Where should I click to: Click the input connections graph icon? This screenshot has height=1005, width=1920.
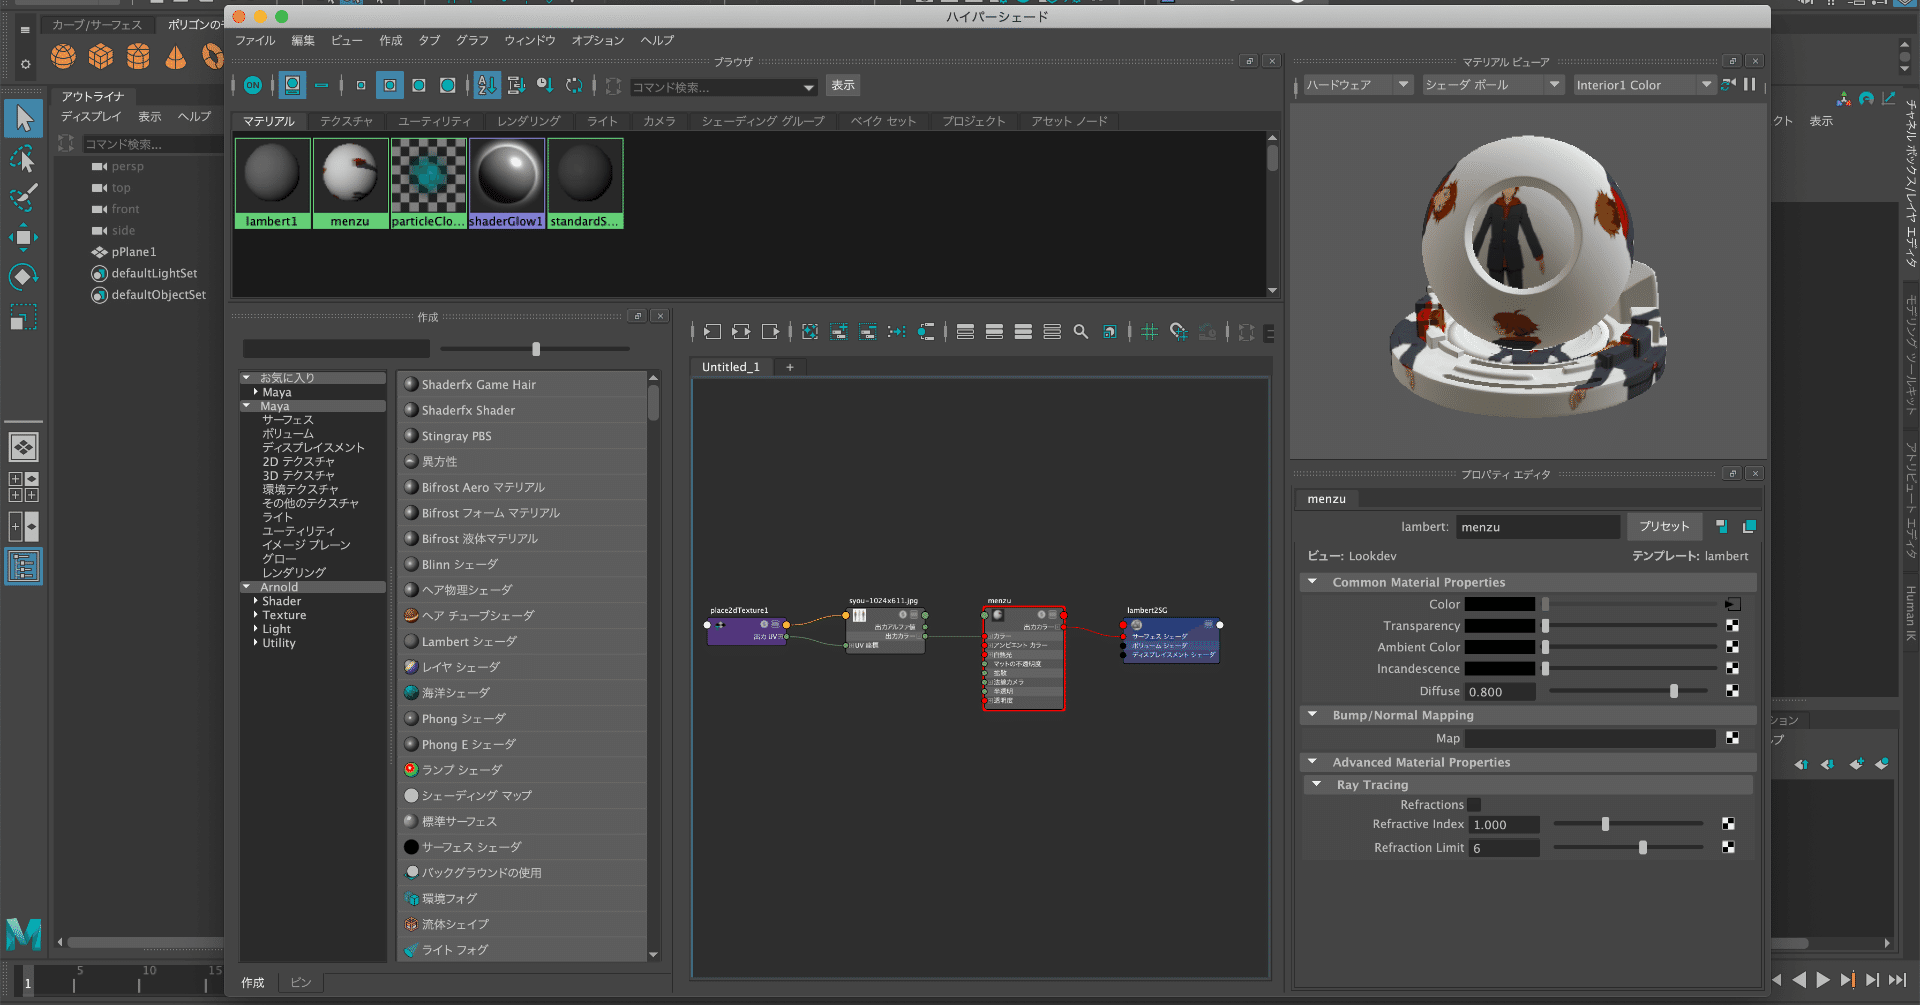point(712,332)
